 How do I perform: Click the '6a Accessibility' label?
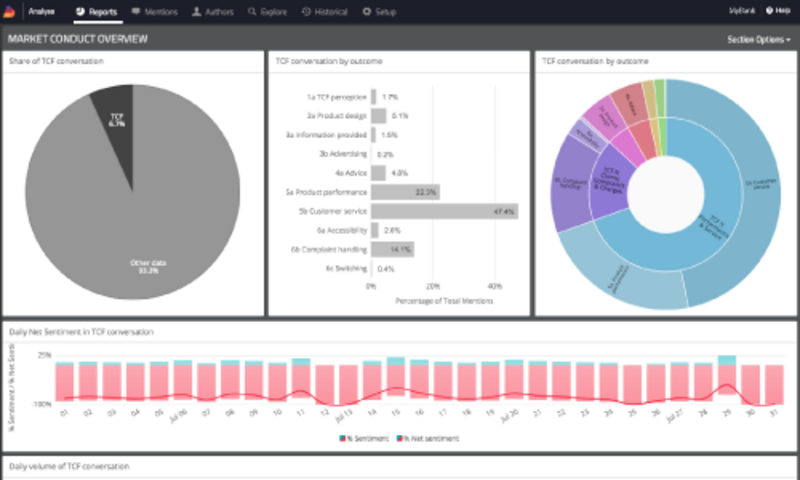(x=342, y=231)
